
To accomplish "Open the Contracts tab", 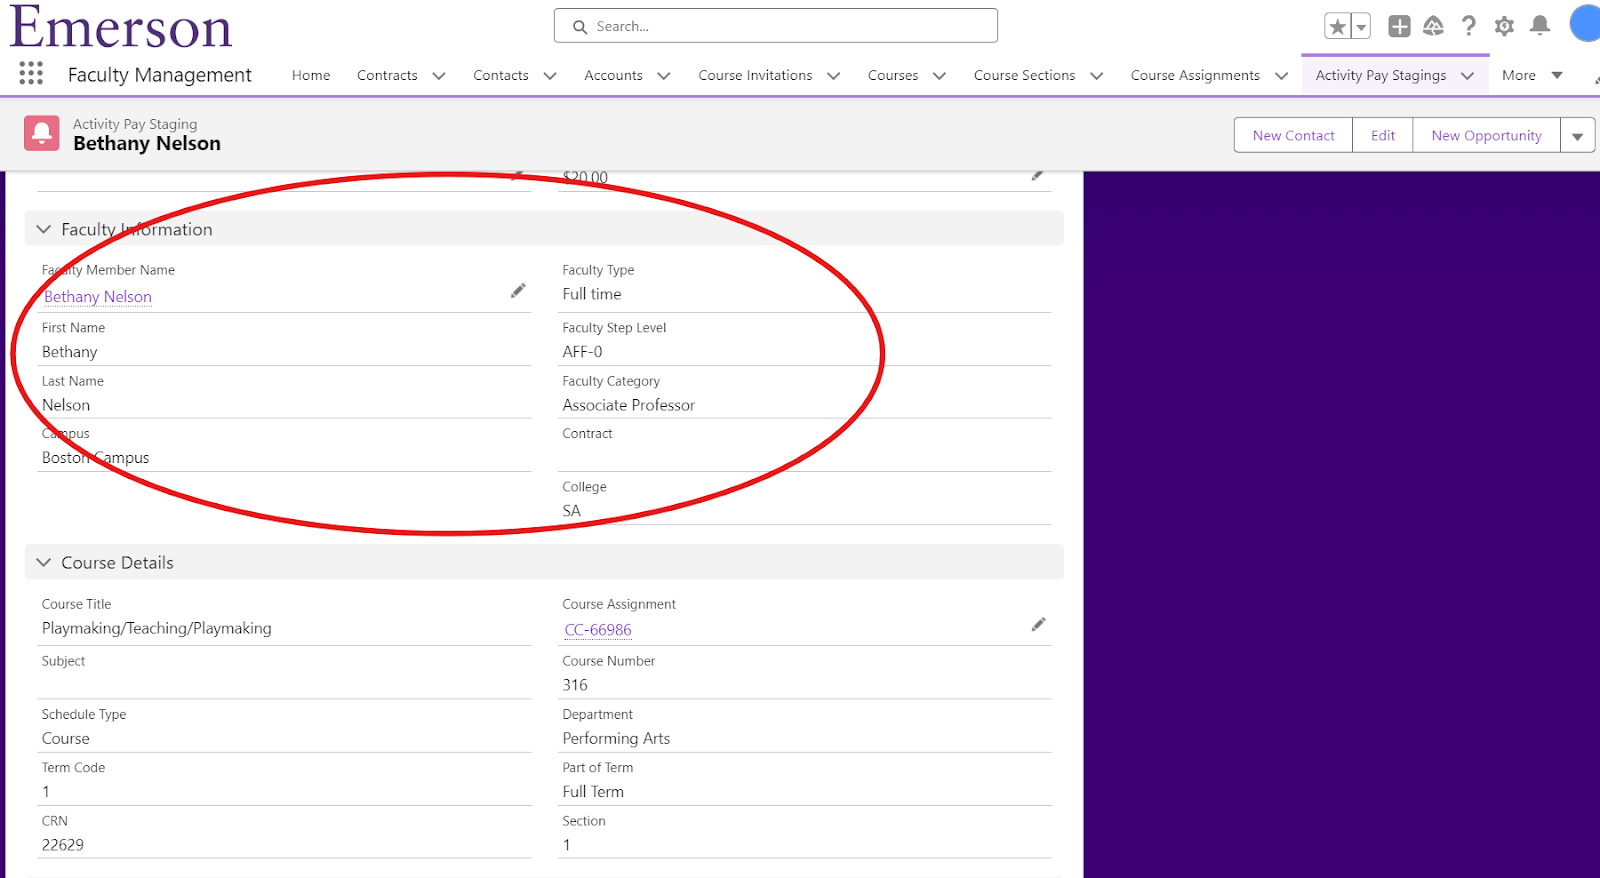I will click(x=387, y=75).
